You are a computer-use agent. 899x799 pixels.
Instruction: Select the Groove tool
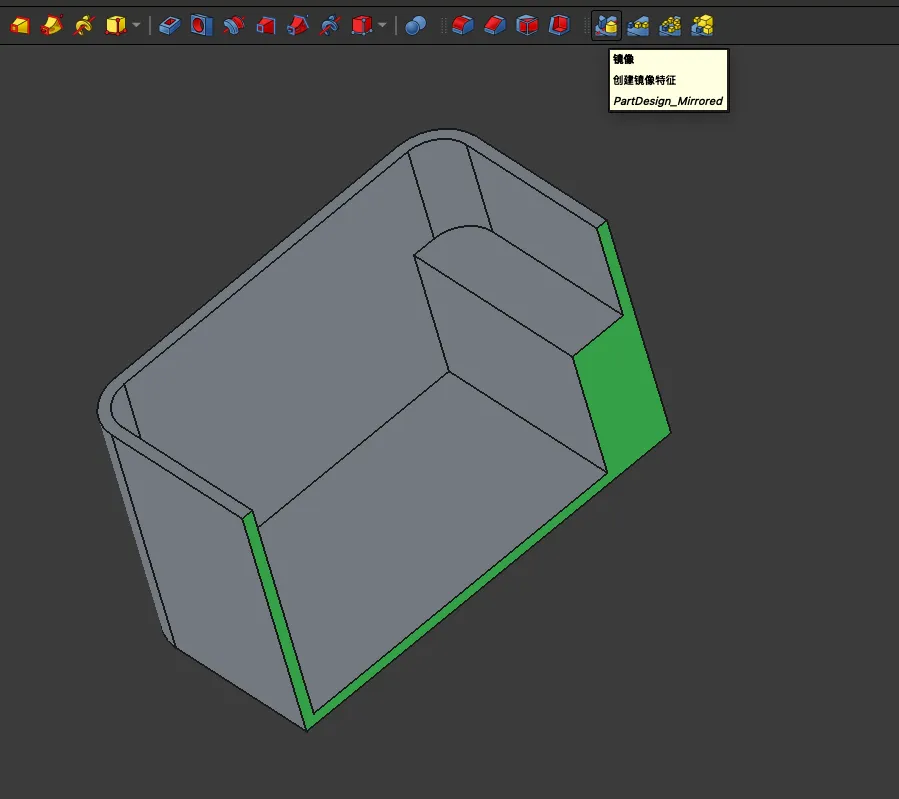pos(233,25)
